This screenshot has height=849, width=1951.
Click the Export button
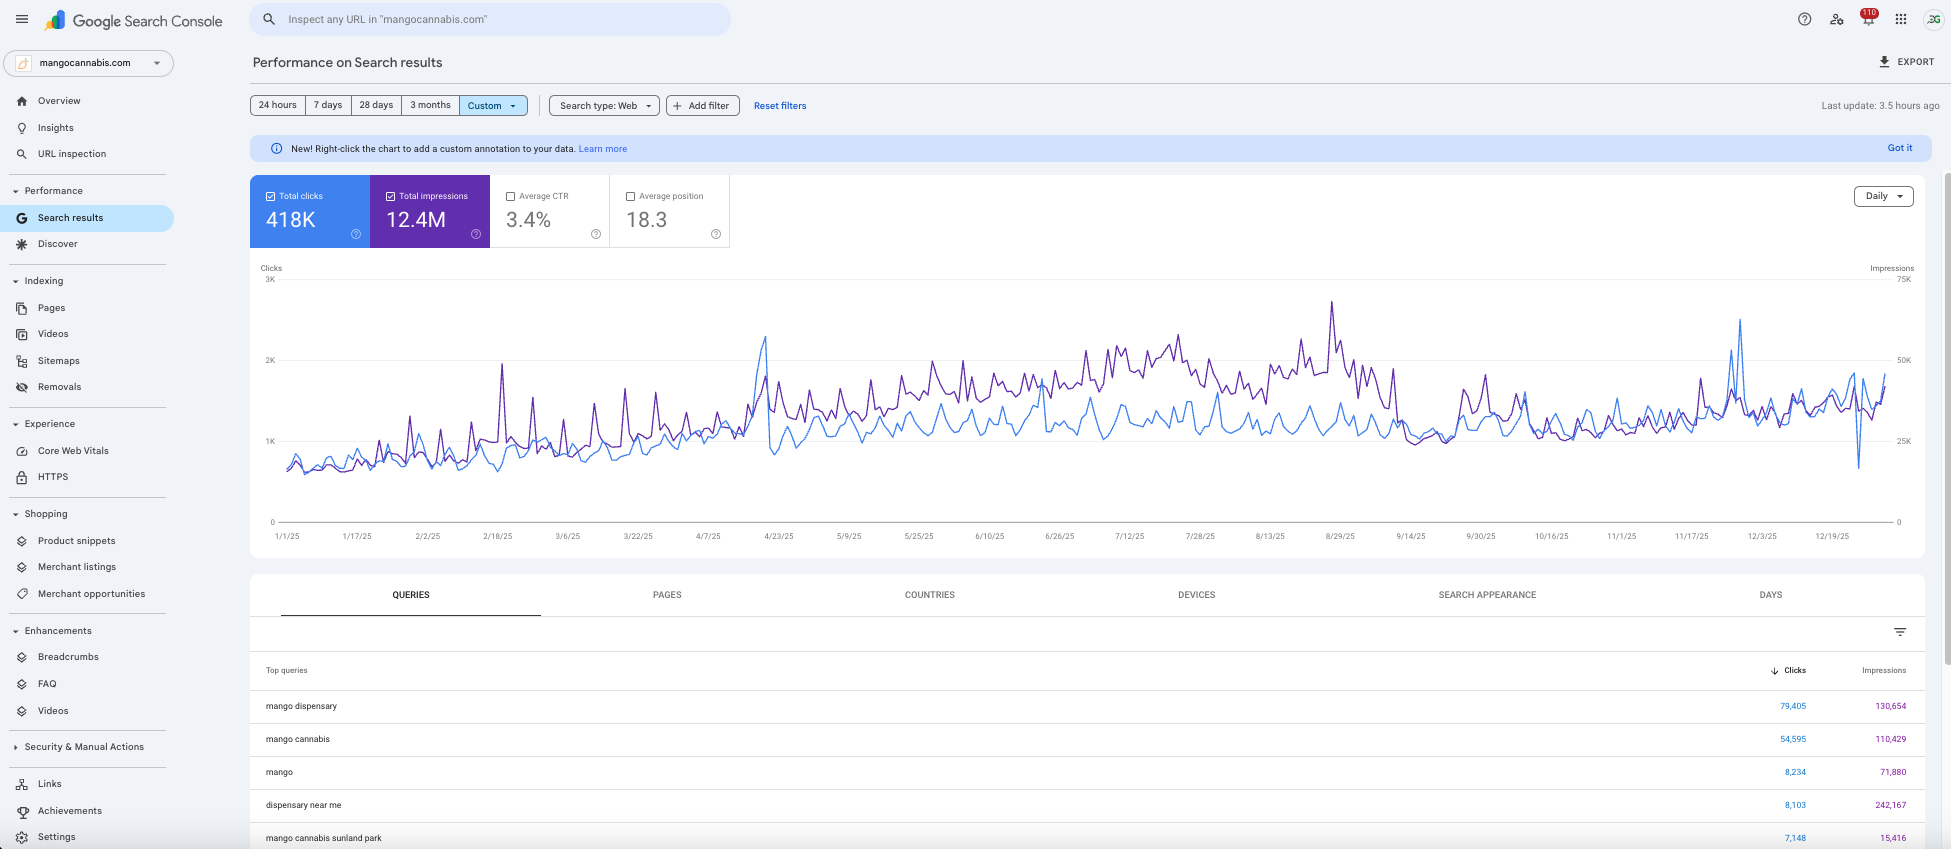1906,62
